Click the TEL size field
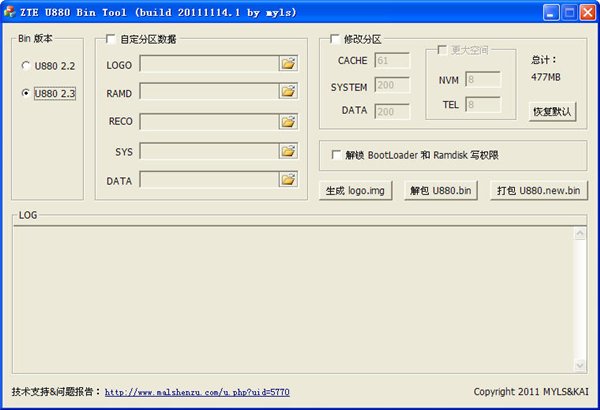 click(x=483, y=105)
